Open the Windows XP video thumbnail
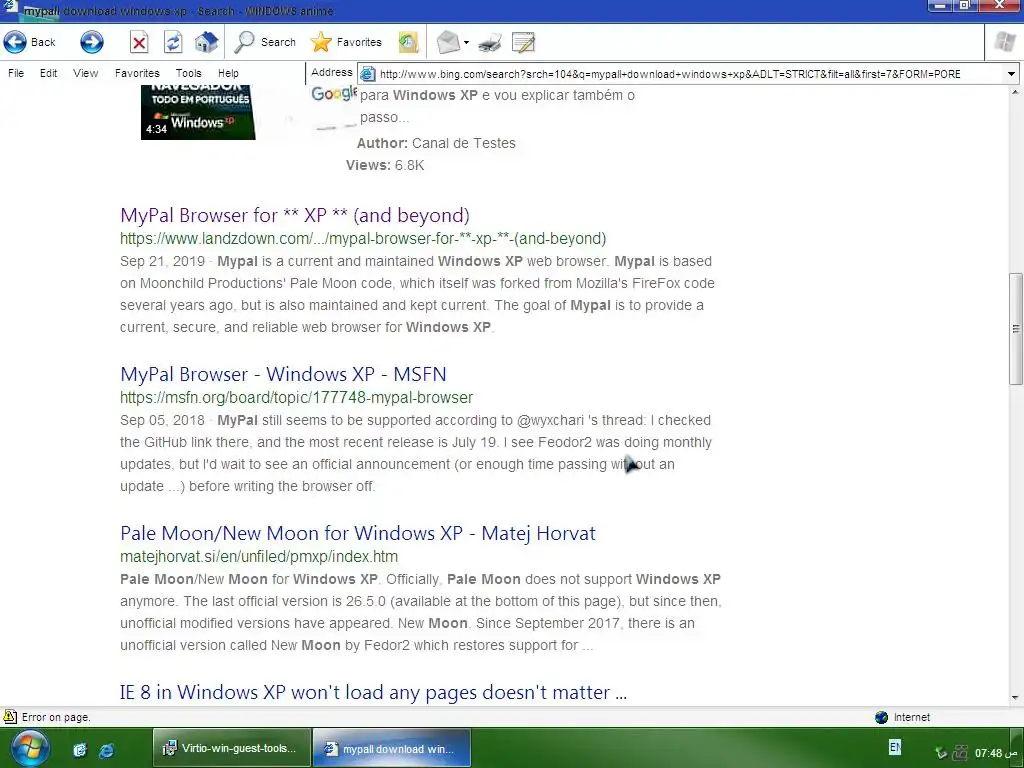 198,112
